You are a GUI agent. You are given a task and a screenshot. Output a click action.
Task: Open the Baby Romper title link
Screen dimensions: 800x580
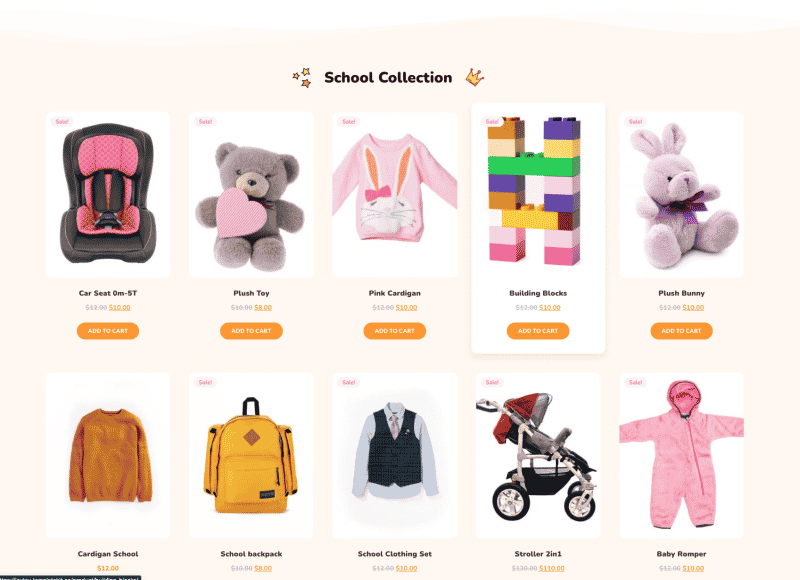(682, 554)
